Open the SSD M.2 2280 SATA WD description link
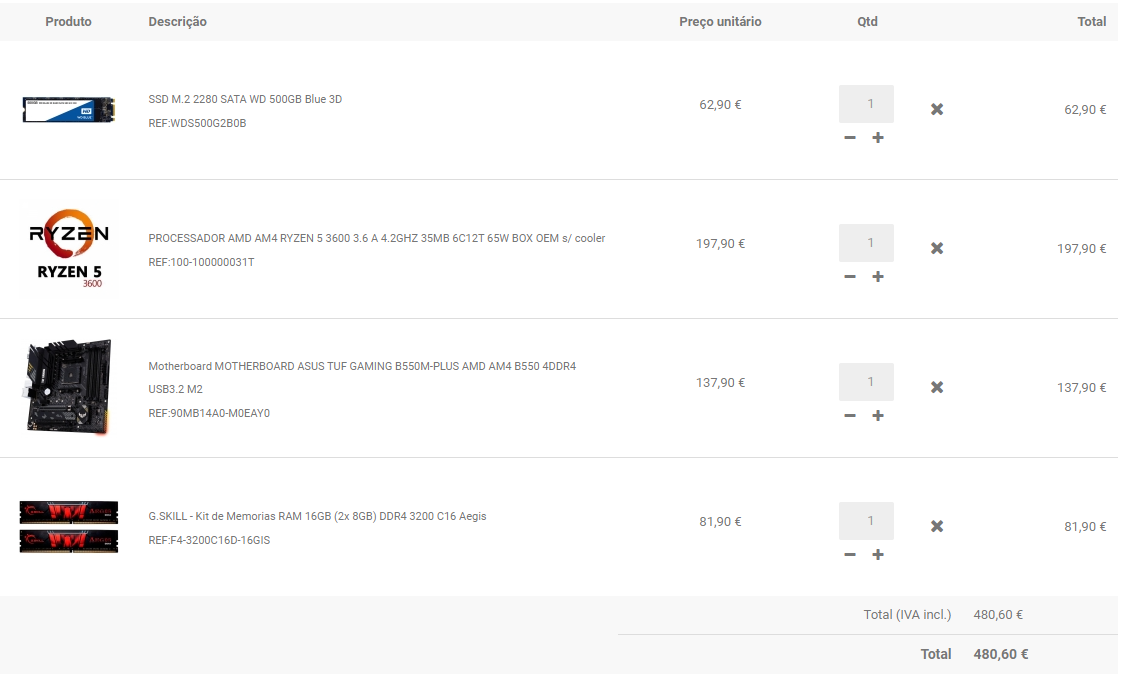 245,99
